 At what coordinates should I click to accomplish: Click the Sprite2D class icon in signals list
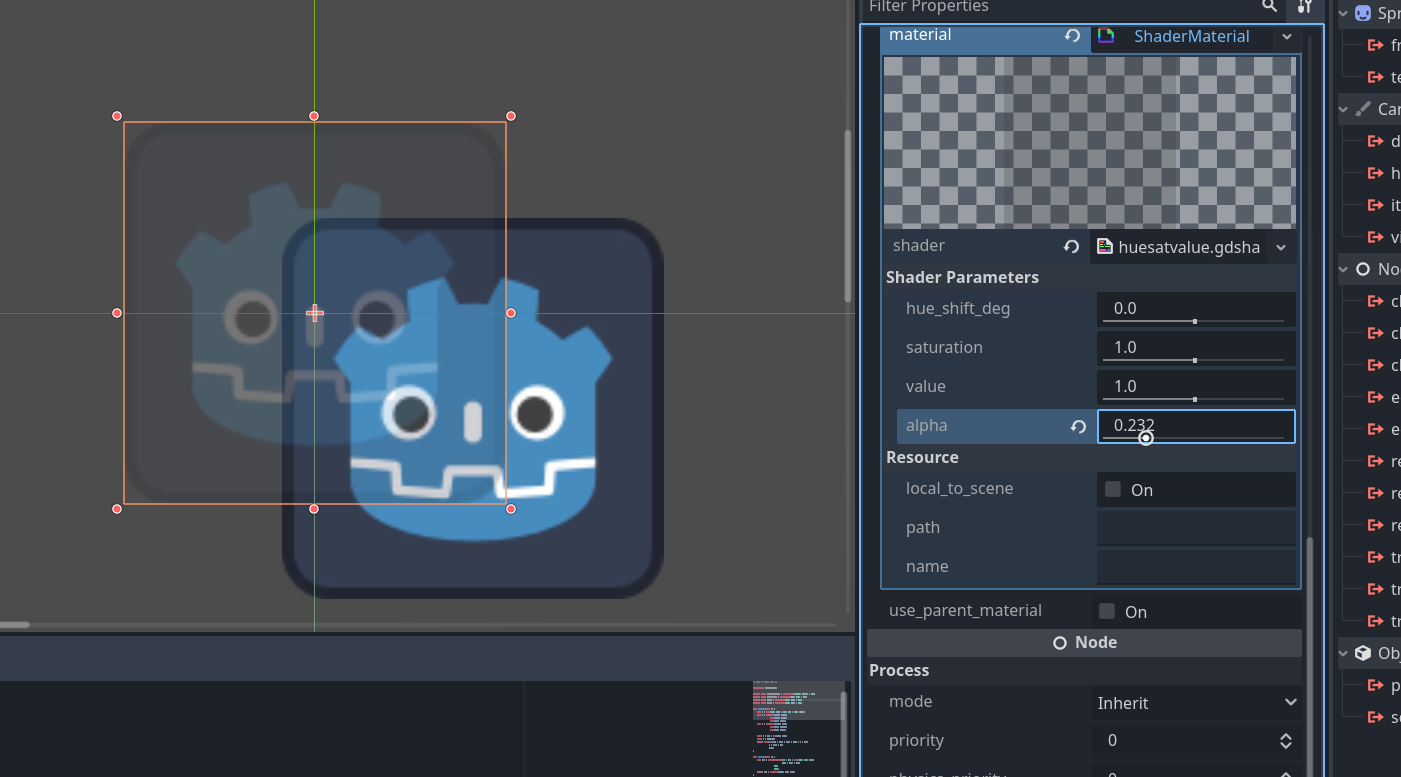(x=1363, y=13)
